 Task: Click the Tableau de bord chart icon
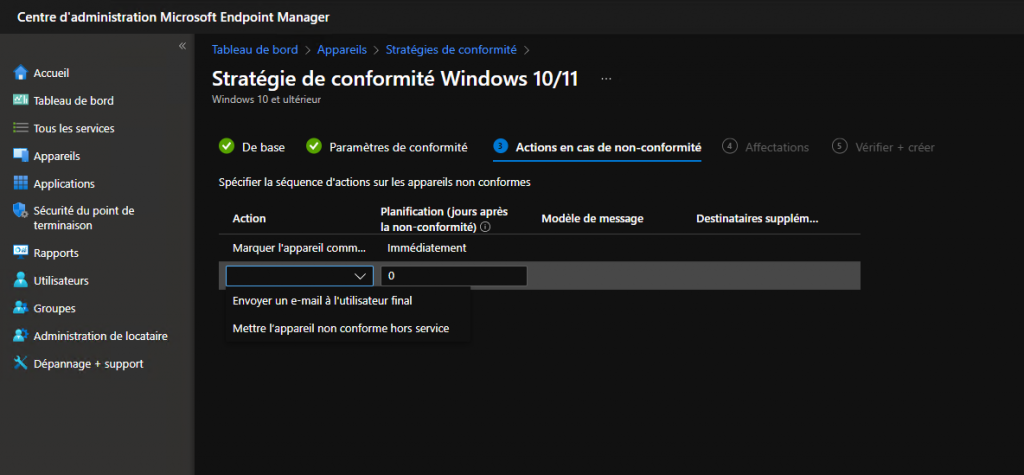[21, 101]
